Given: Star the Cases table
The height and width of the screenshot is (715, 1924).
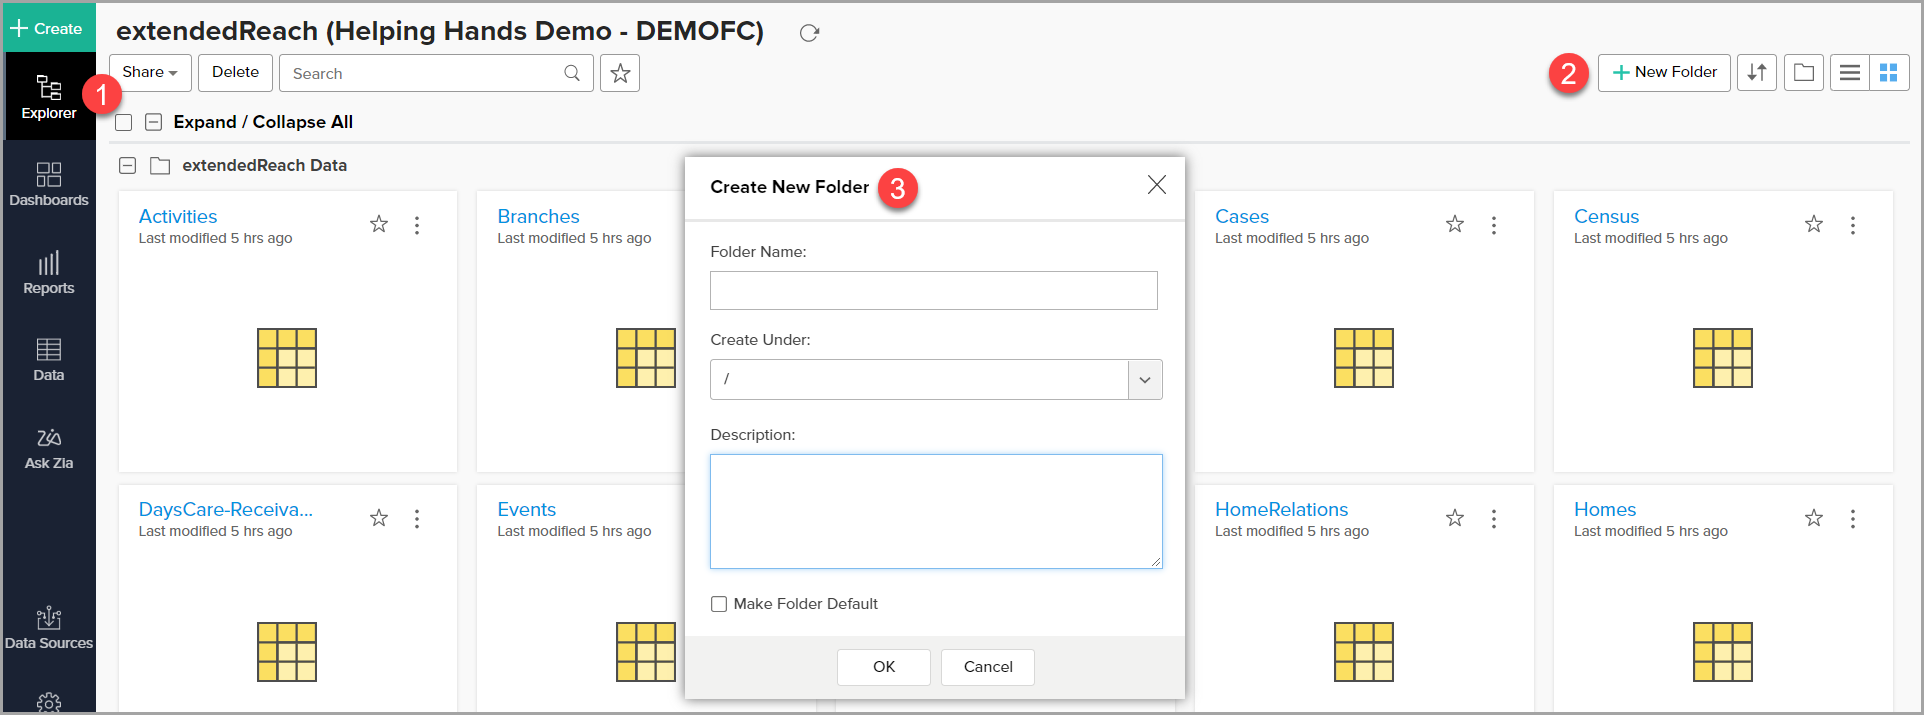Looking at the screenshot, I should tap(1455, 224).
